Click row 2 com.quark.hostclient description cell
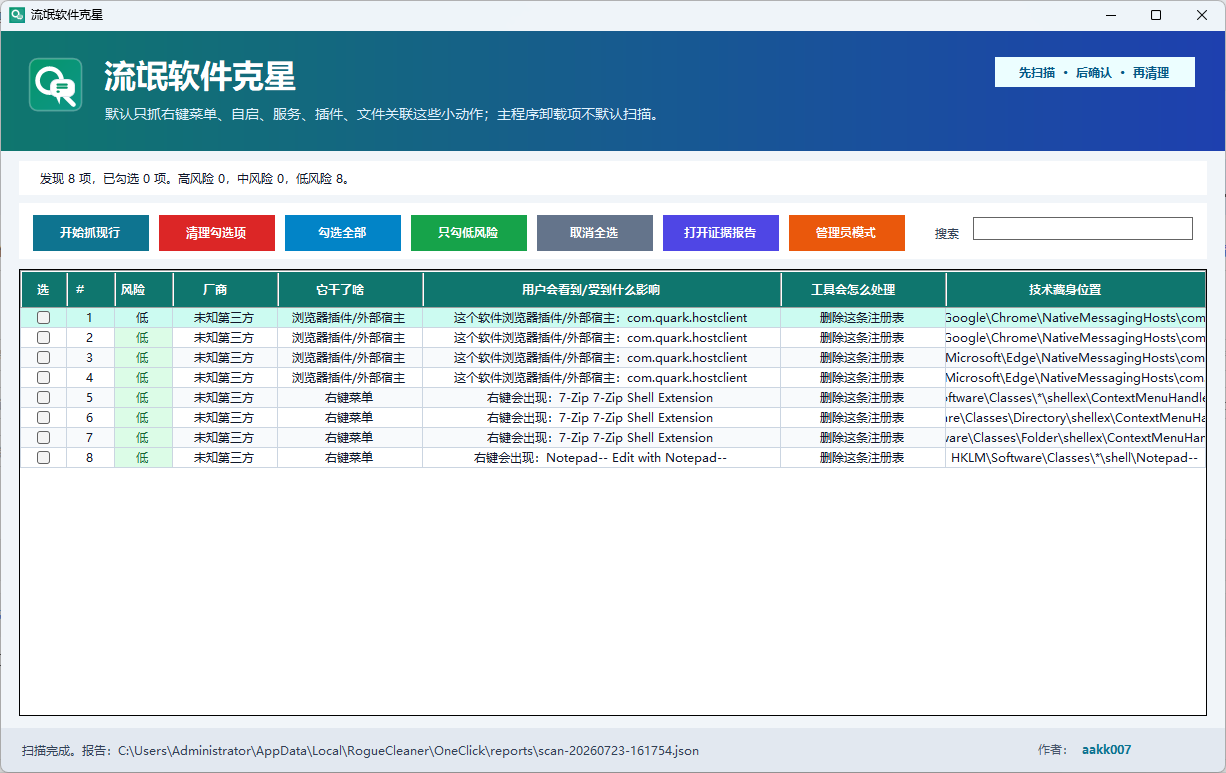Screen dimensions: 1226x773 click(x=601, y=338)
